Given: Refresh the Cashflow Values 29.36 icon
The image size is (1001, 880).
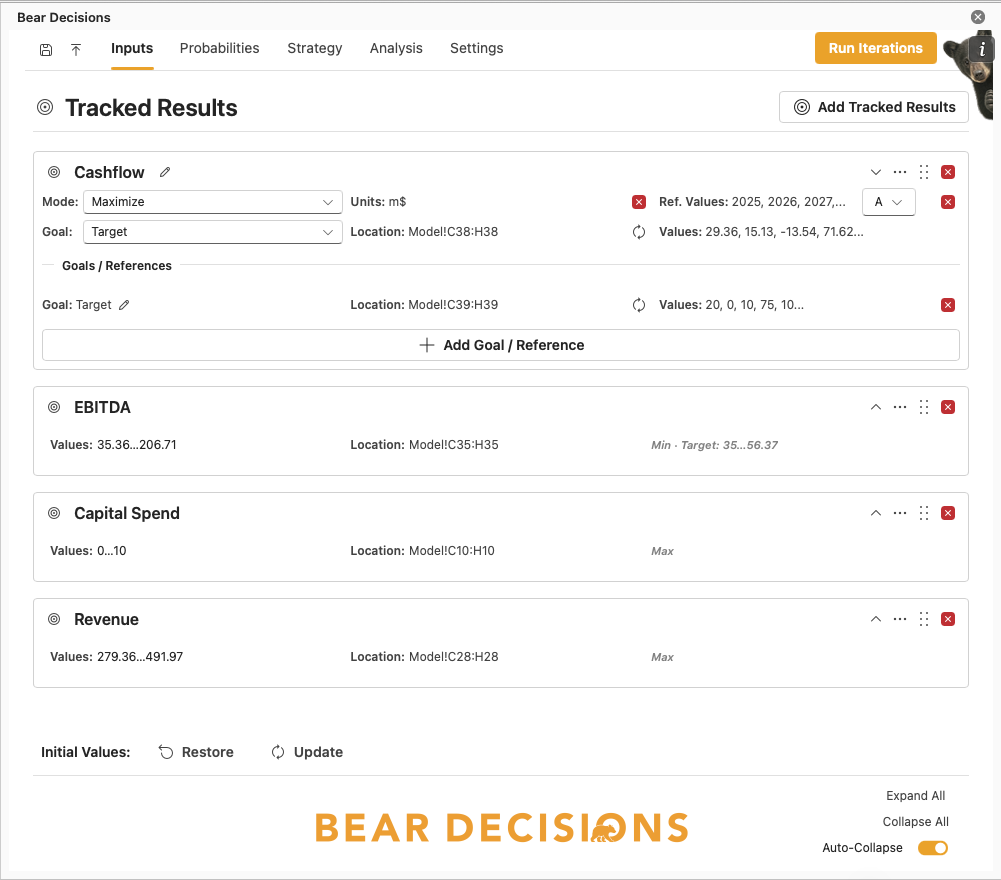Looking at the screenshot, I should tap(639, 232).
